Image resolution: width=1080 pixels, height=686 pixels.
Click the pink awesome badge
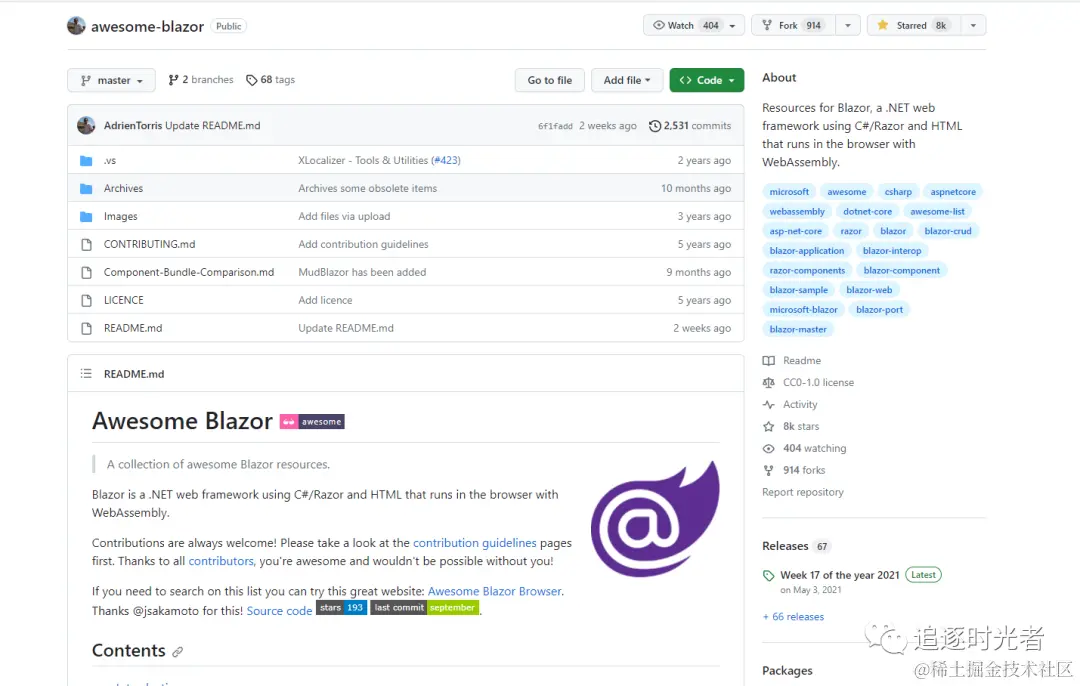(x=312, y=422)
